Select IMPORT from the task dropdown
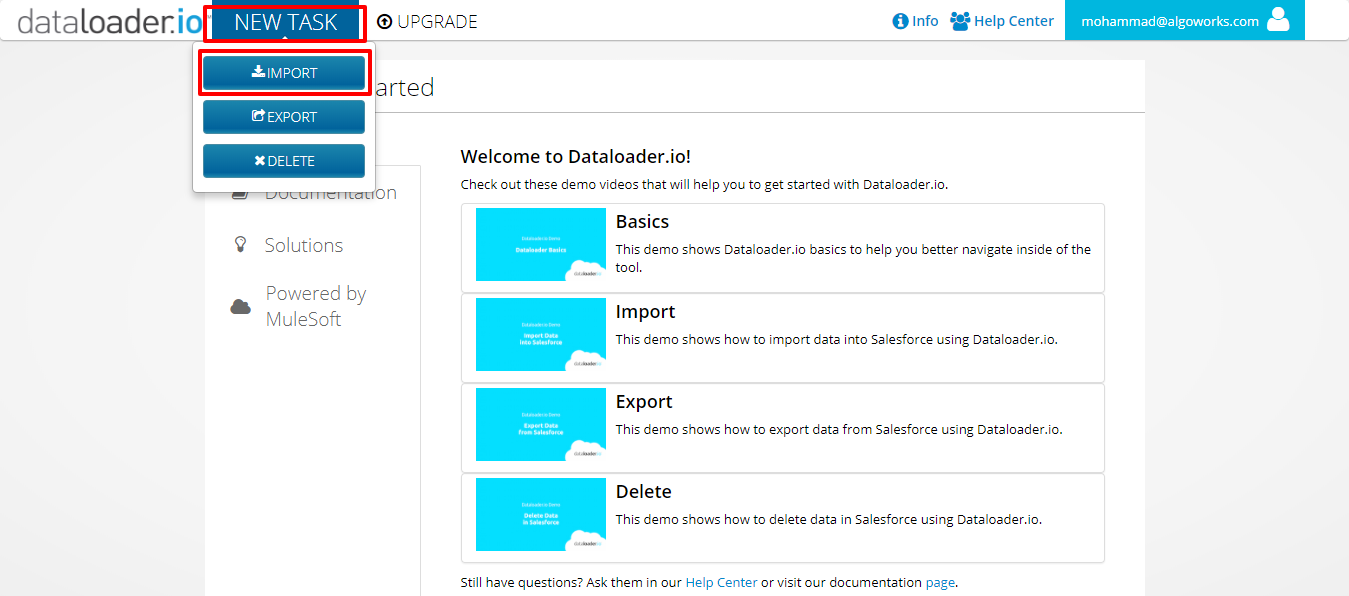 click(x=284, y=73)
